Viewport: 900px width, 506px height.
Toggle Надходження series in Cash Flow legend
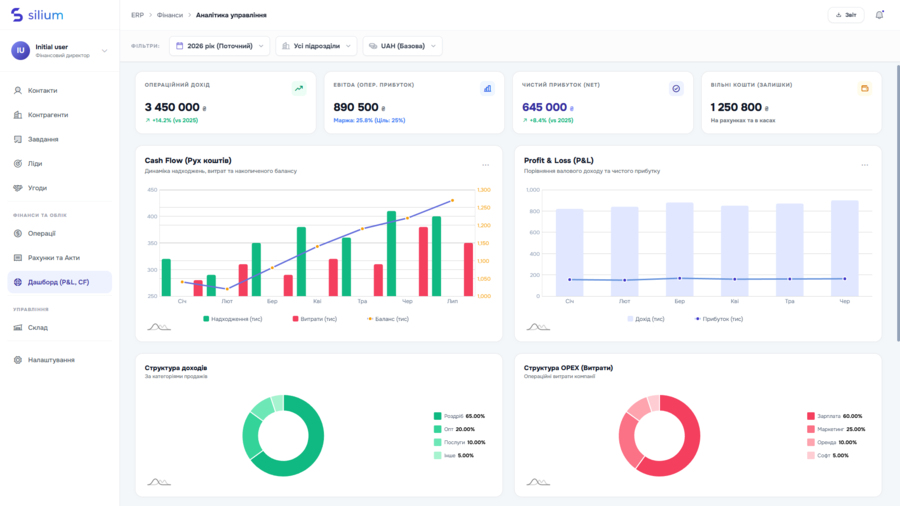pos(232,319)
